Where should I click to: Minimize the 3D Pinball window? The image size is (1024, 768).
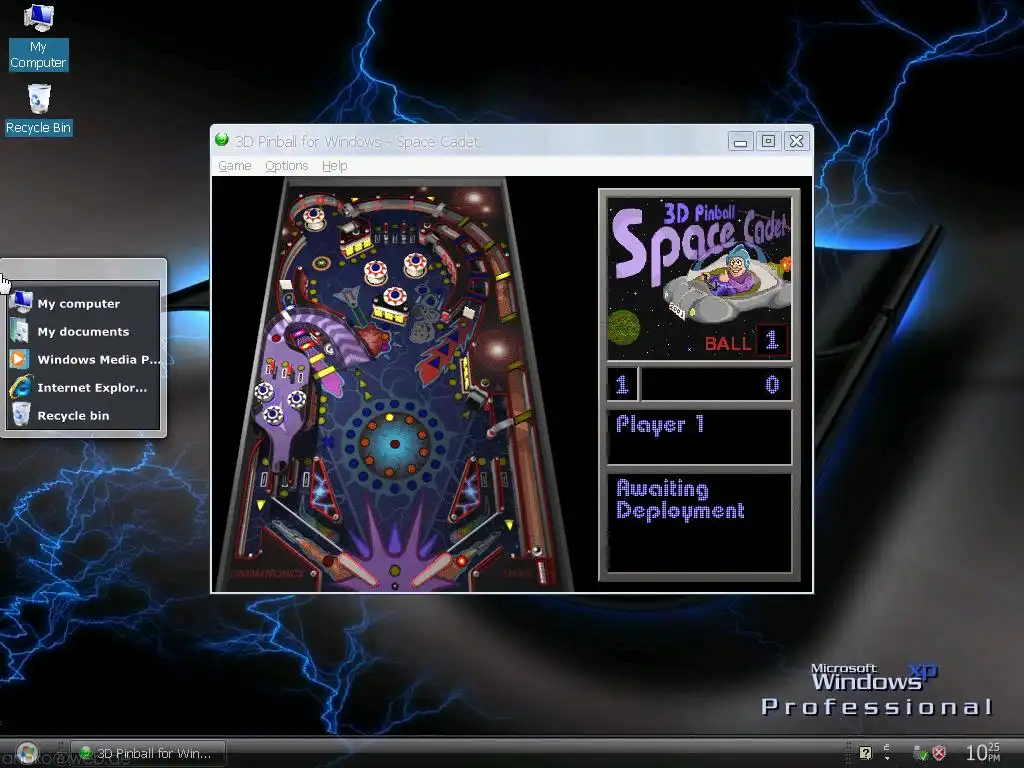coord(740,141)
